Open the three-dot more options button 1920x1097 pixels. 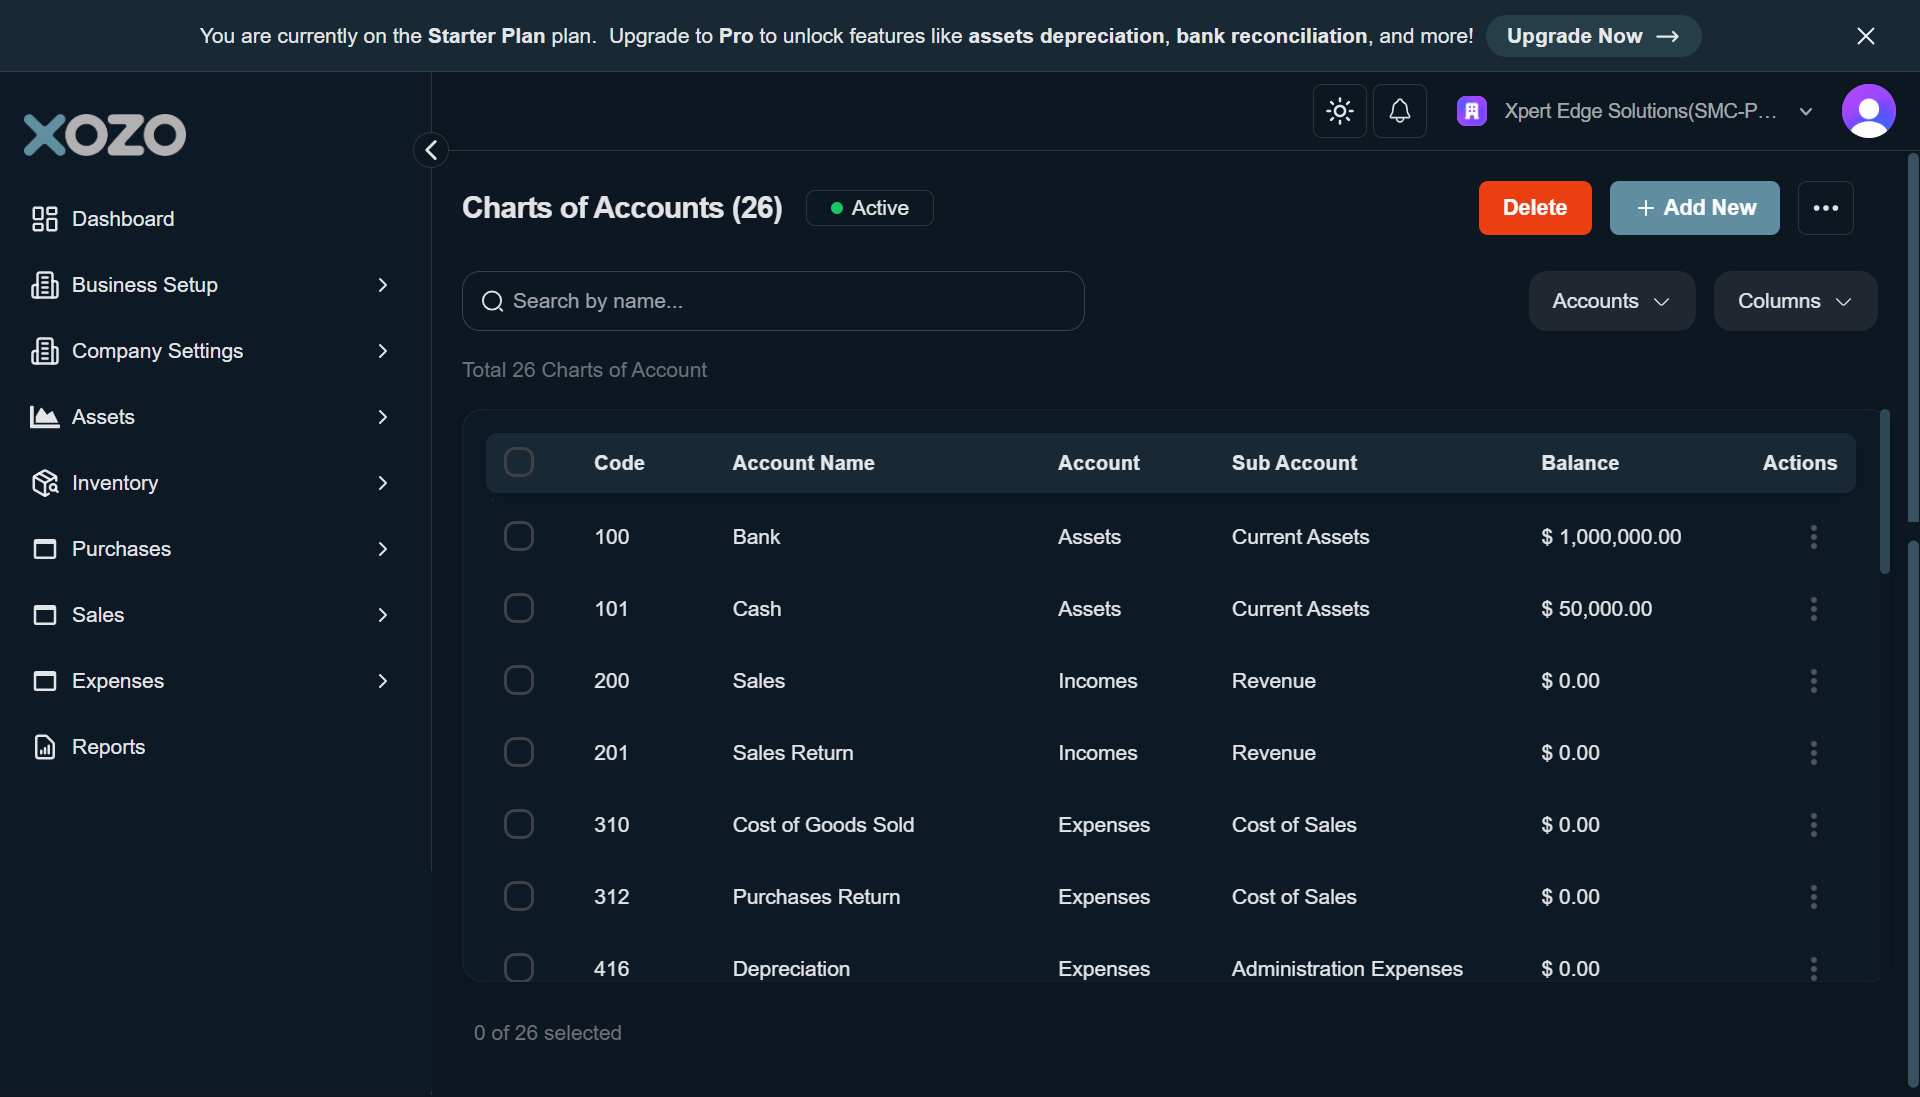[x=1825, y=208]
